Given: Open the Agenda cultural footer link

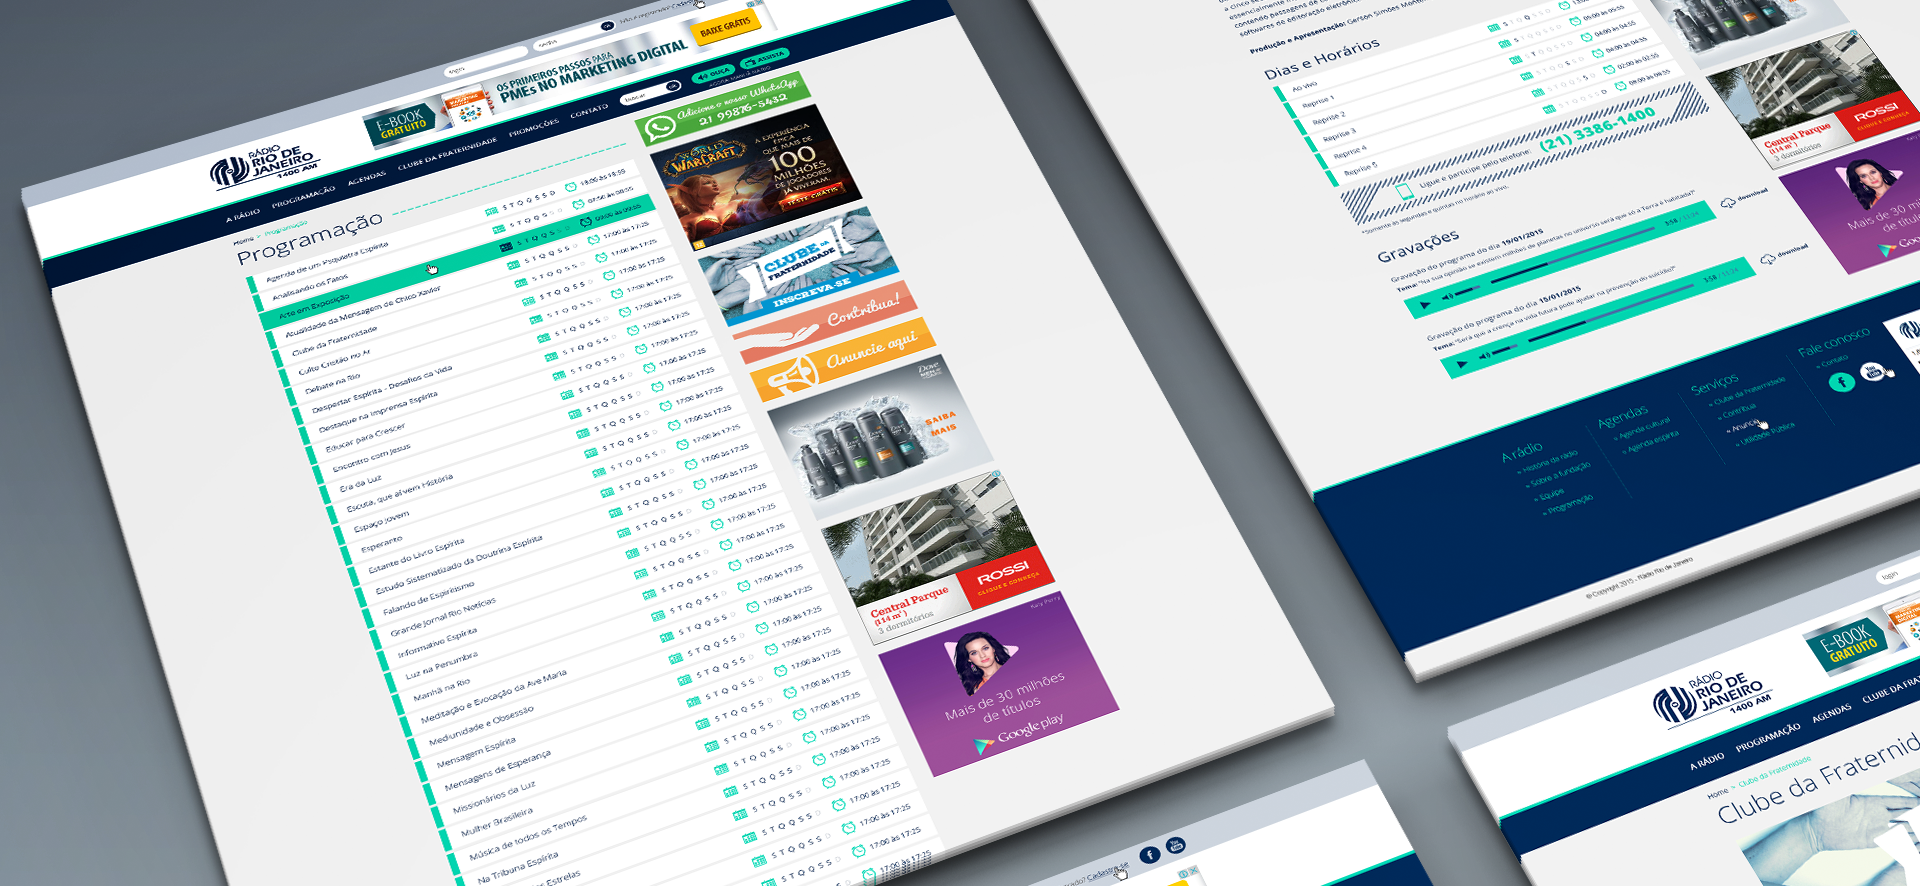Looking at the screenshot, I should pyautogui.click(x=1646, y=428).
